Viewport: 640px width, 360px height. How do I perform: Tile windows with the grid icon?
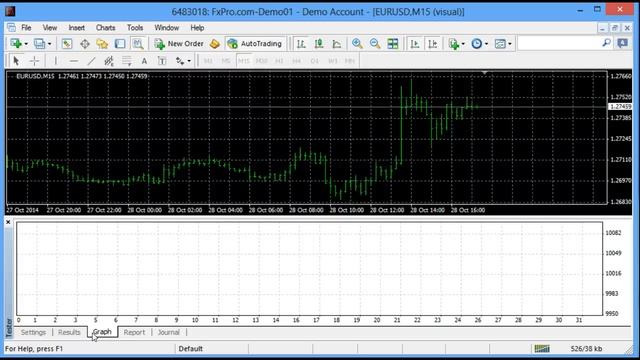(x=393, y=44)
